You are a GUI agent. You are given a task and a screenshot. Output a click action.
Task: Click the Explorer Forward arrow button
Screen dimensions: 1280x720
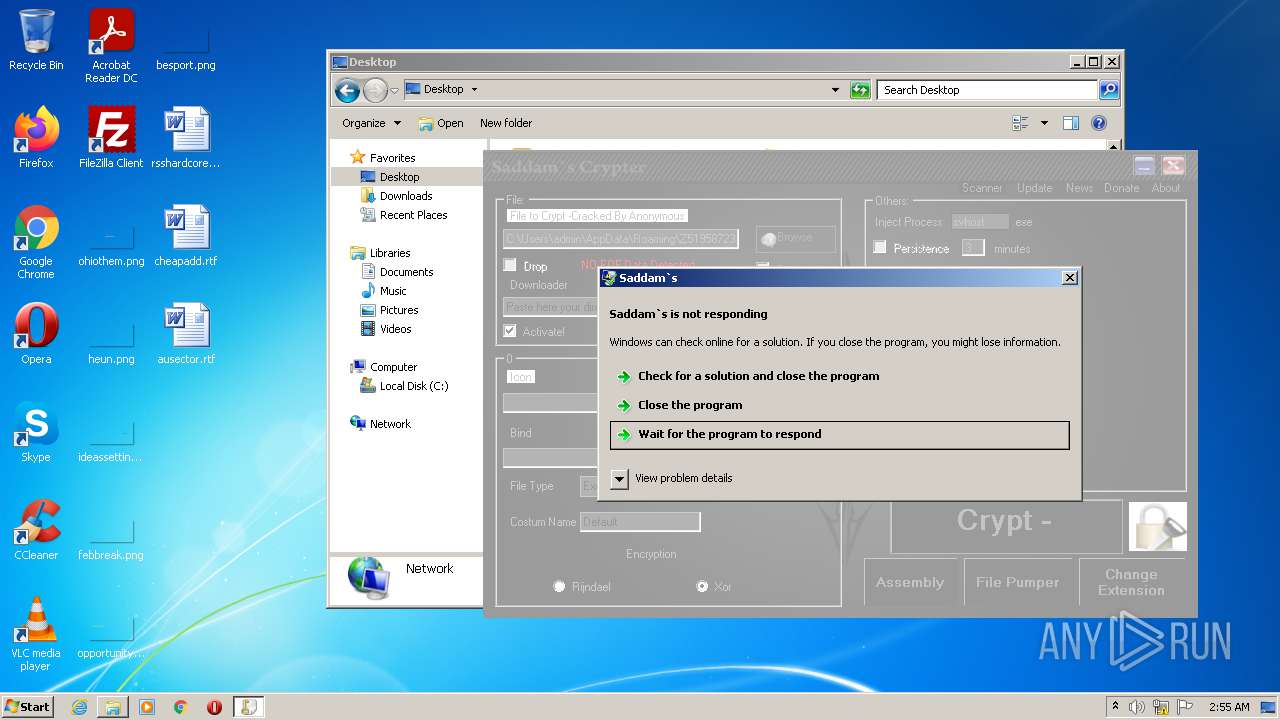375,90
